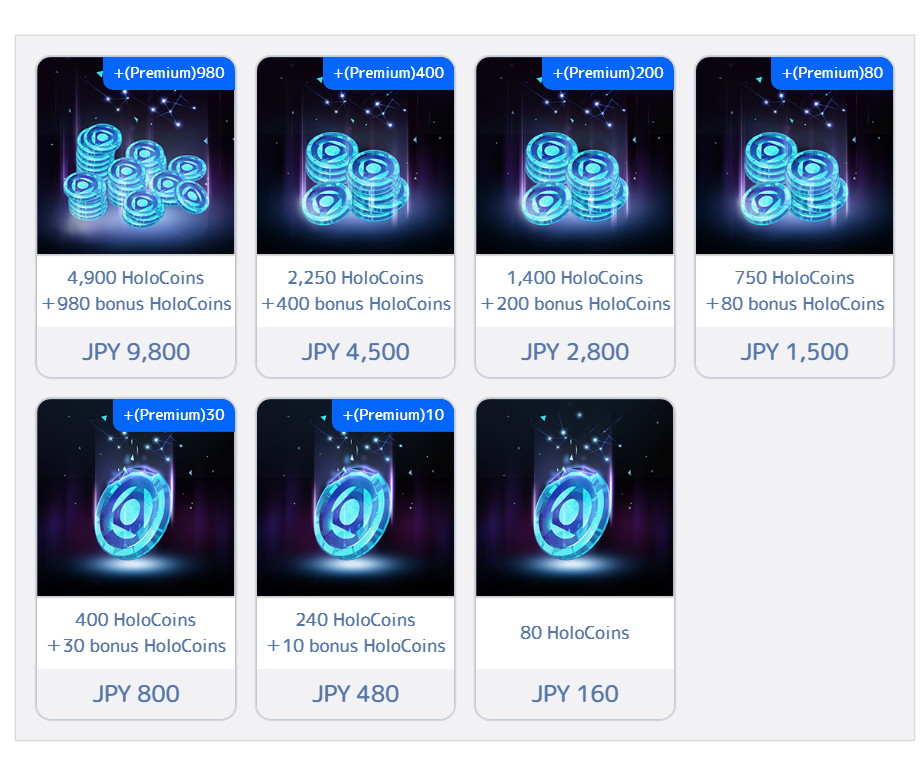This screenshot has width=923, height=765.
Task: Tap the JPY 480 price
Action: tap(356, 694)
